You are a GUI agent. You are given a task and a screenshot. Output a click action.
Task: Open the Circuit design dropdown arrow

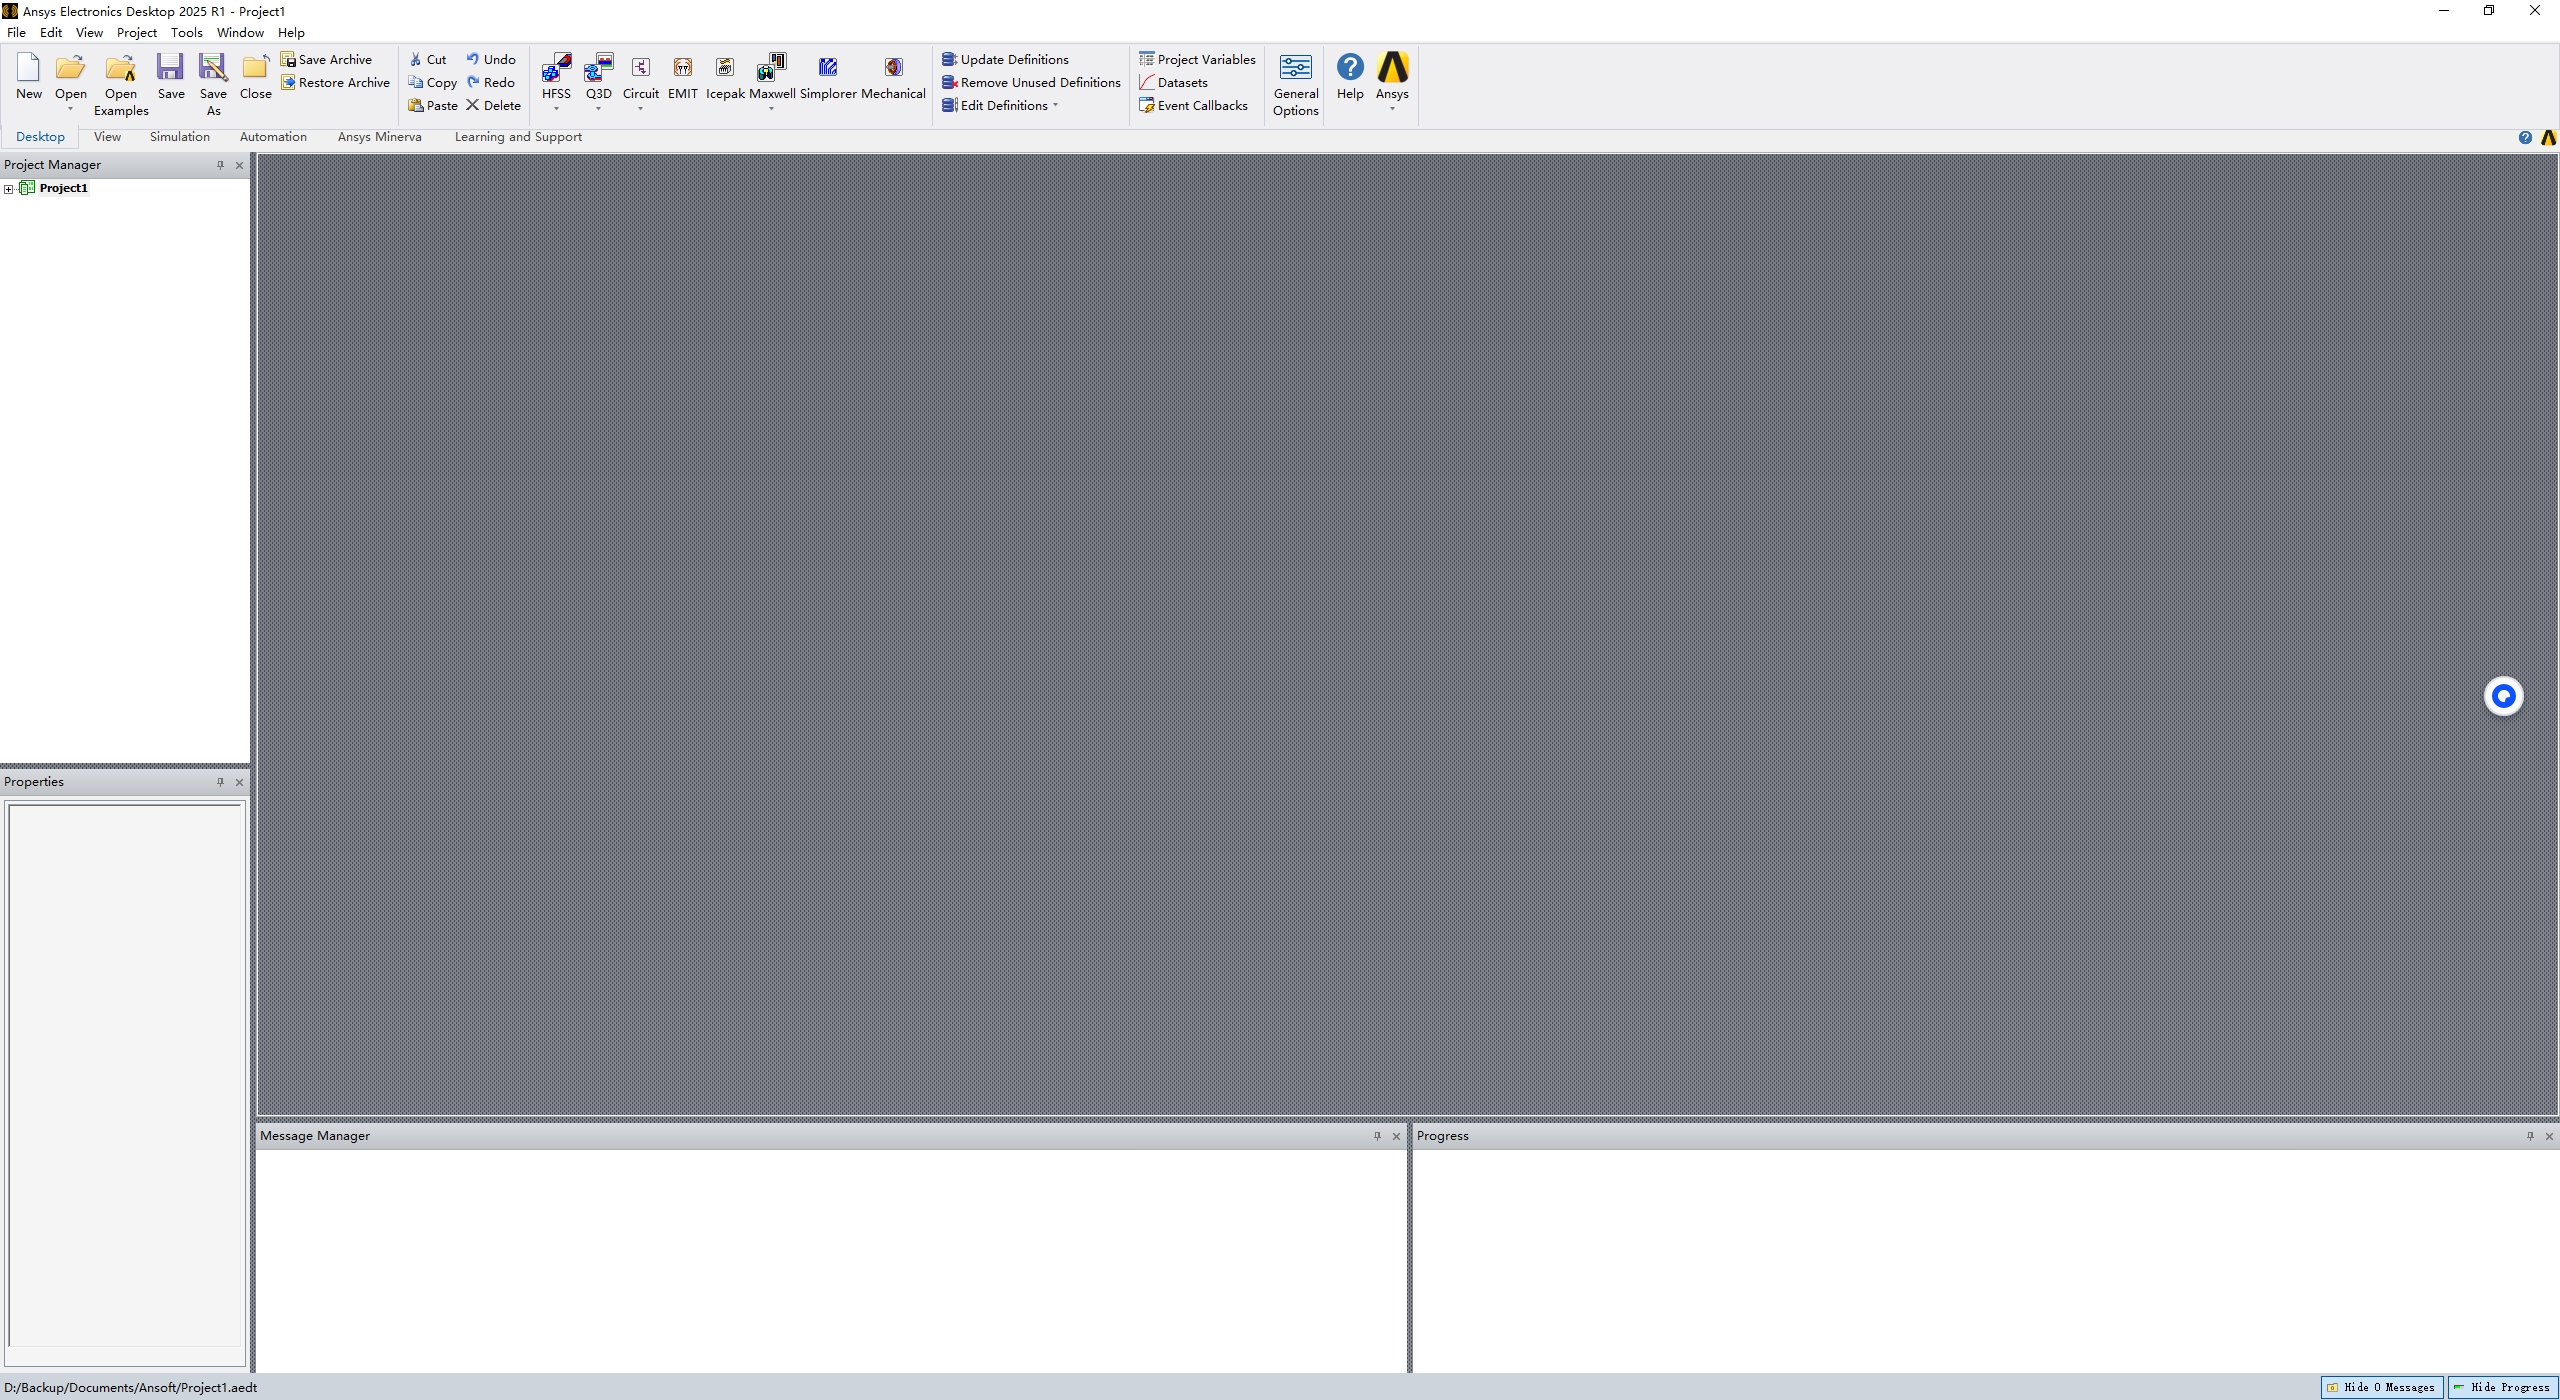tap(640, 109)
